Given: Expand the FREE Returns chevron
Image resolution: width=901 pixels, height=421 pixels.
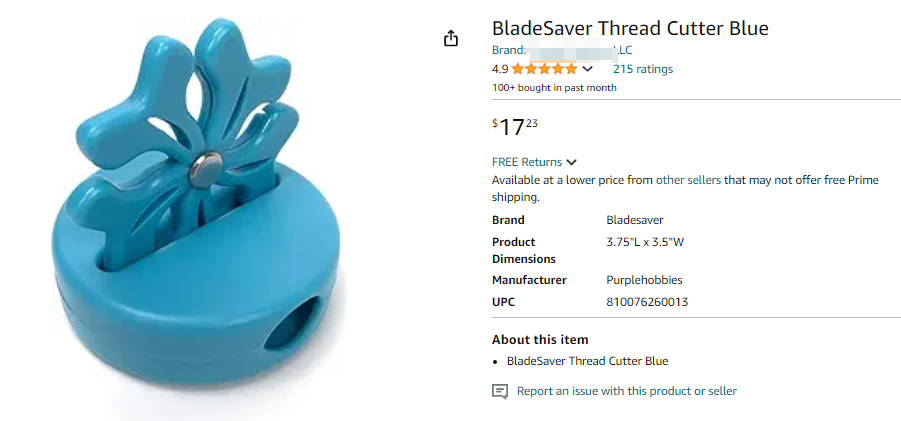Looking at the screenshot, I should [571, 162].
